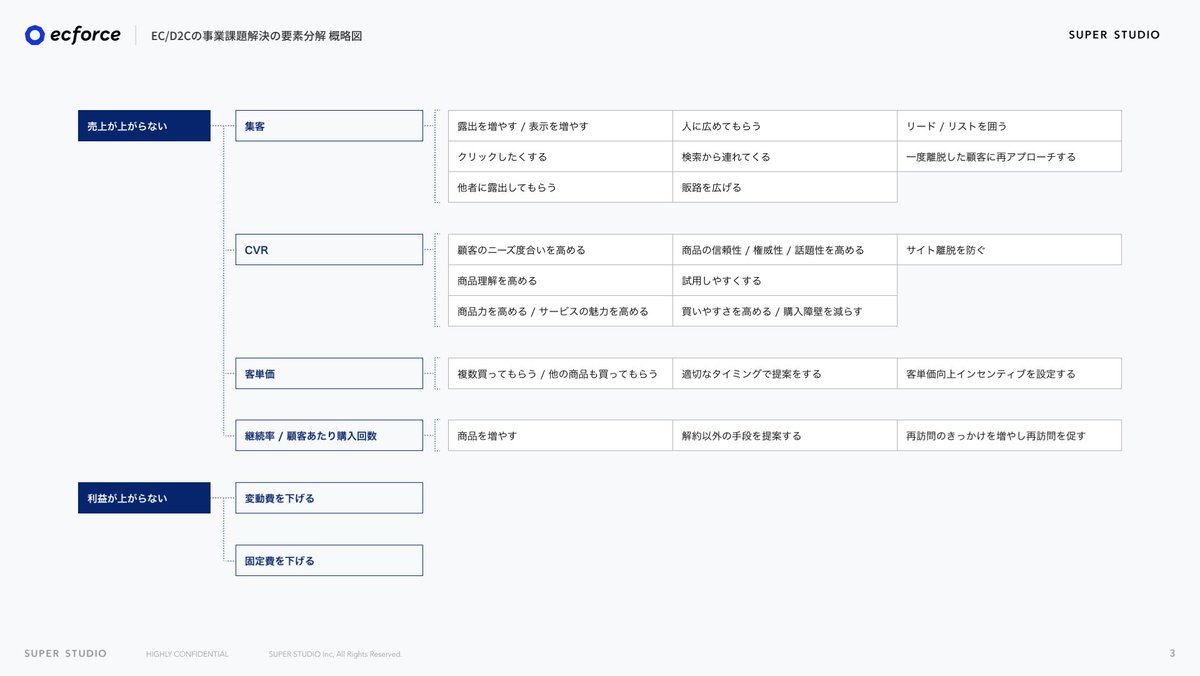Click the cell 買いやすさを高める / 購入障壁を減らす
The width and height of the screenshot is (1200, 676).
[x=785, y=312]
